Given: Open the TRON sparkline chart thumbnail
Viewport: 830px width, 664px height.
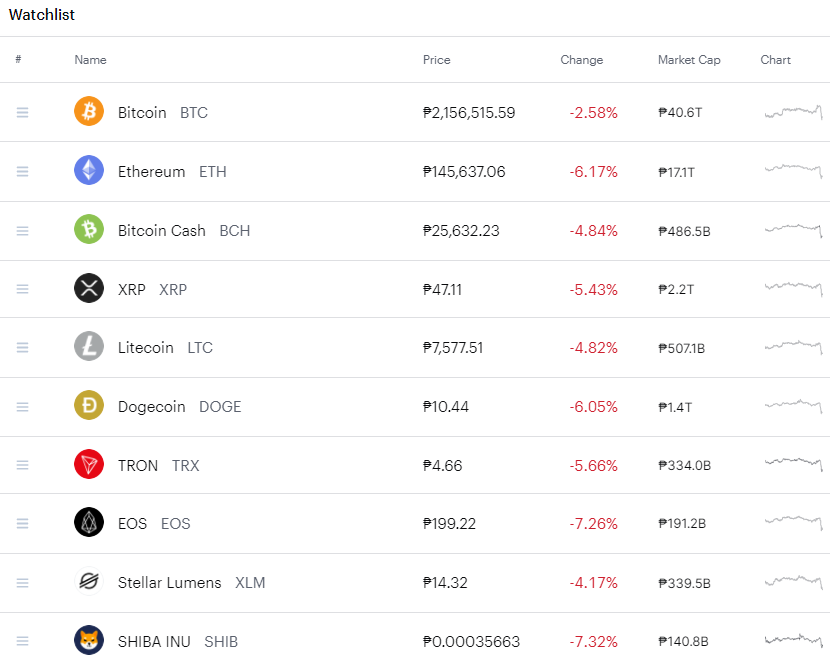Looking at the screenshot, I should 793,464.
